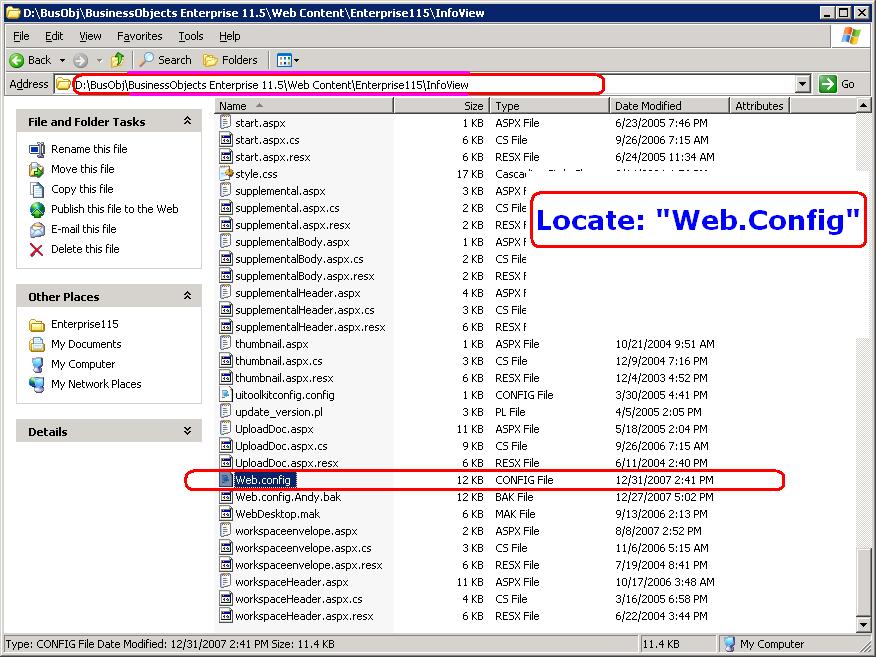This screenshot has width=876, height=657.
Task: Open the Favorites menu
Action: 140,36
